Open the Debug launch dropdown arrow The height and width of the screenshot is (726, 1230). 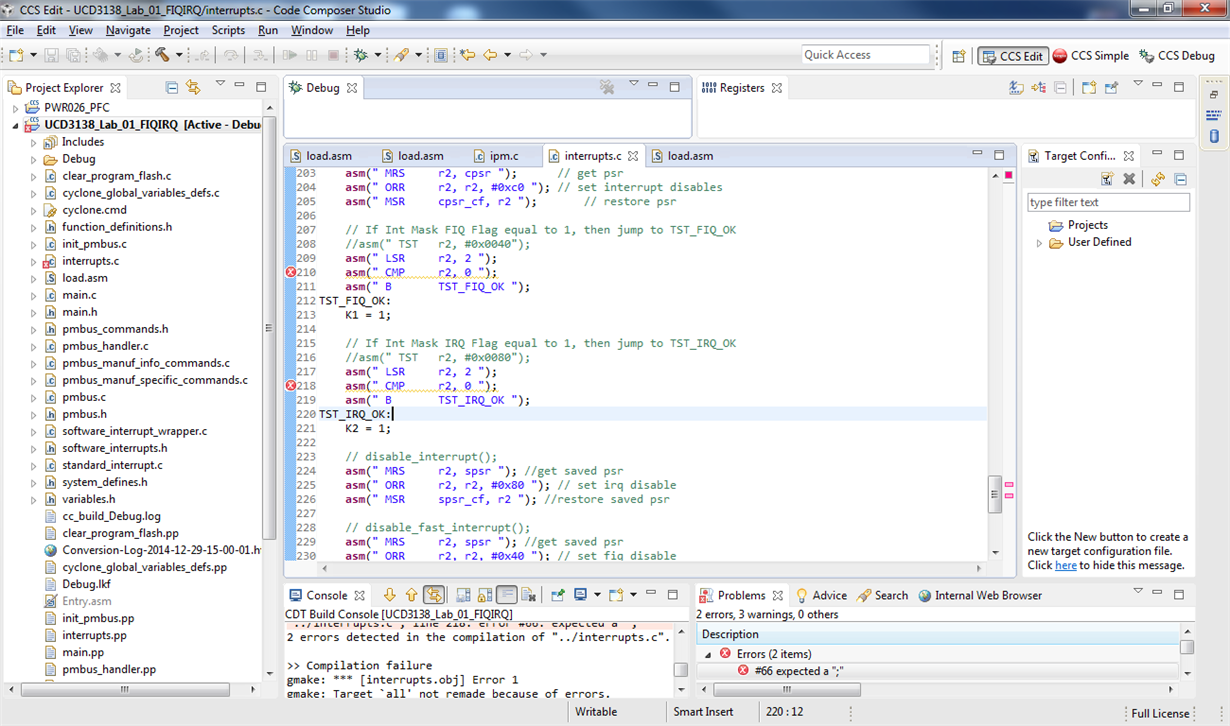(378, 55)
